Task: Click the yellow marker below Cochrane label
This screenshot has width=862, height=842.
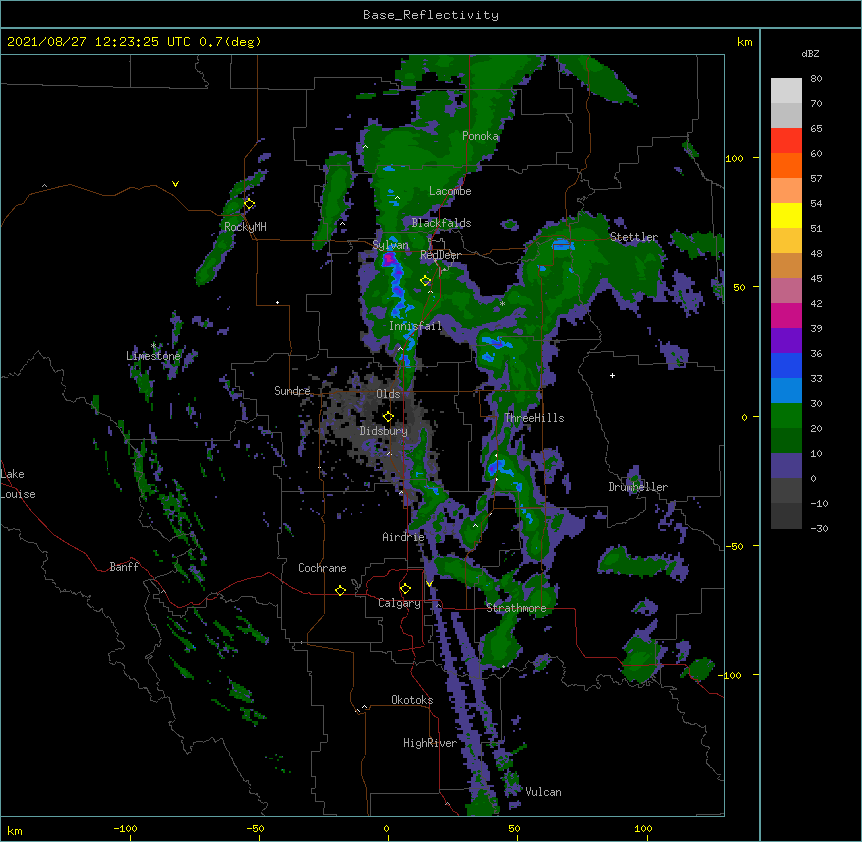Action: click(340, 590)
